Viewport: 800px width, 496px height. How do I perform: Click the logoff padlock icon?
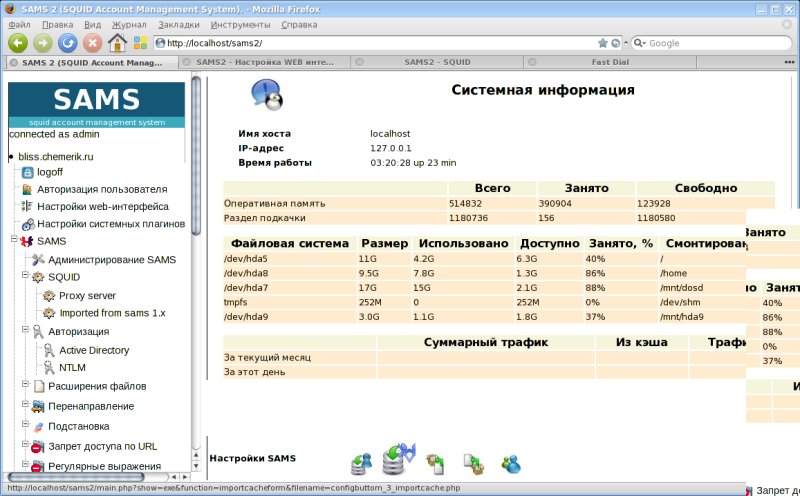pyautogui.click(x=28, y=172)
